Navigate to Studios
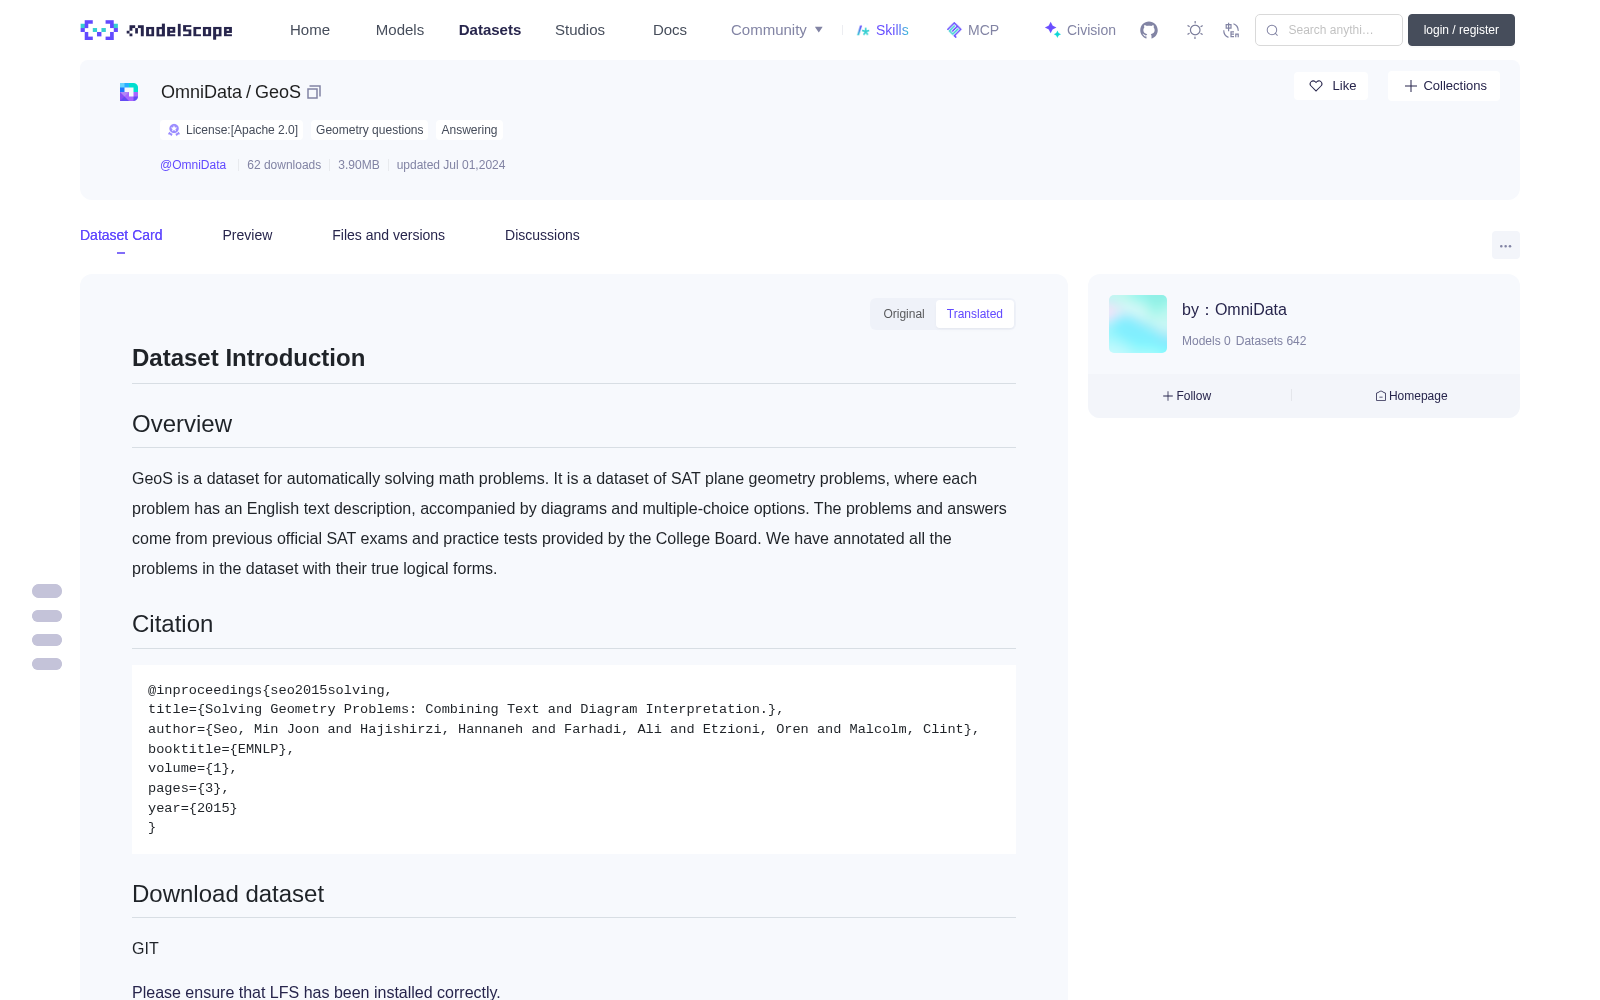Screen dimensions: 1600x1000 point(580,30)
